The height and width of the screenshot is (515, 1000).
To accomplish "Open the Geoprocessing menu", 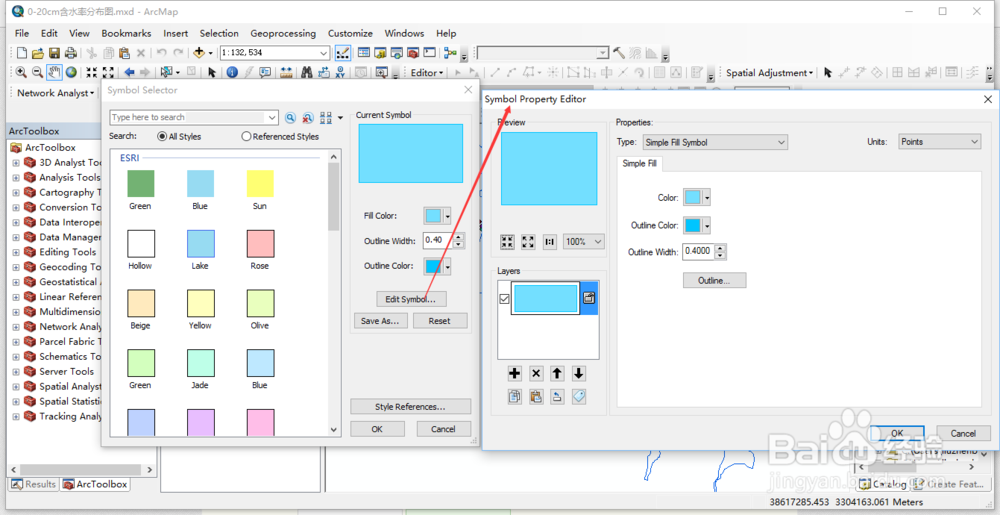I will point(283,33).
